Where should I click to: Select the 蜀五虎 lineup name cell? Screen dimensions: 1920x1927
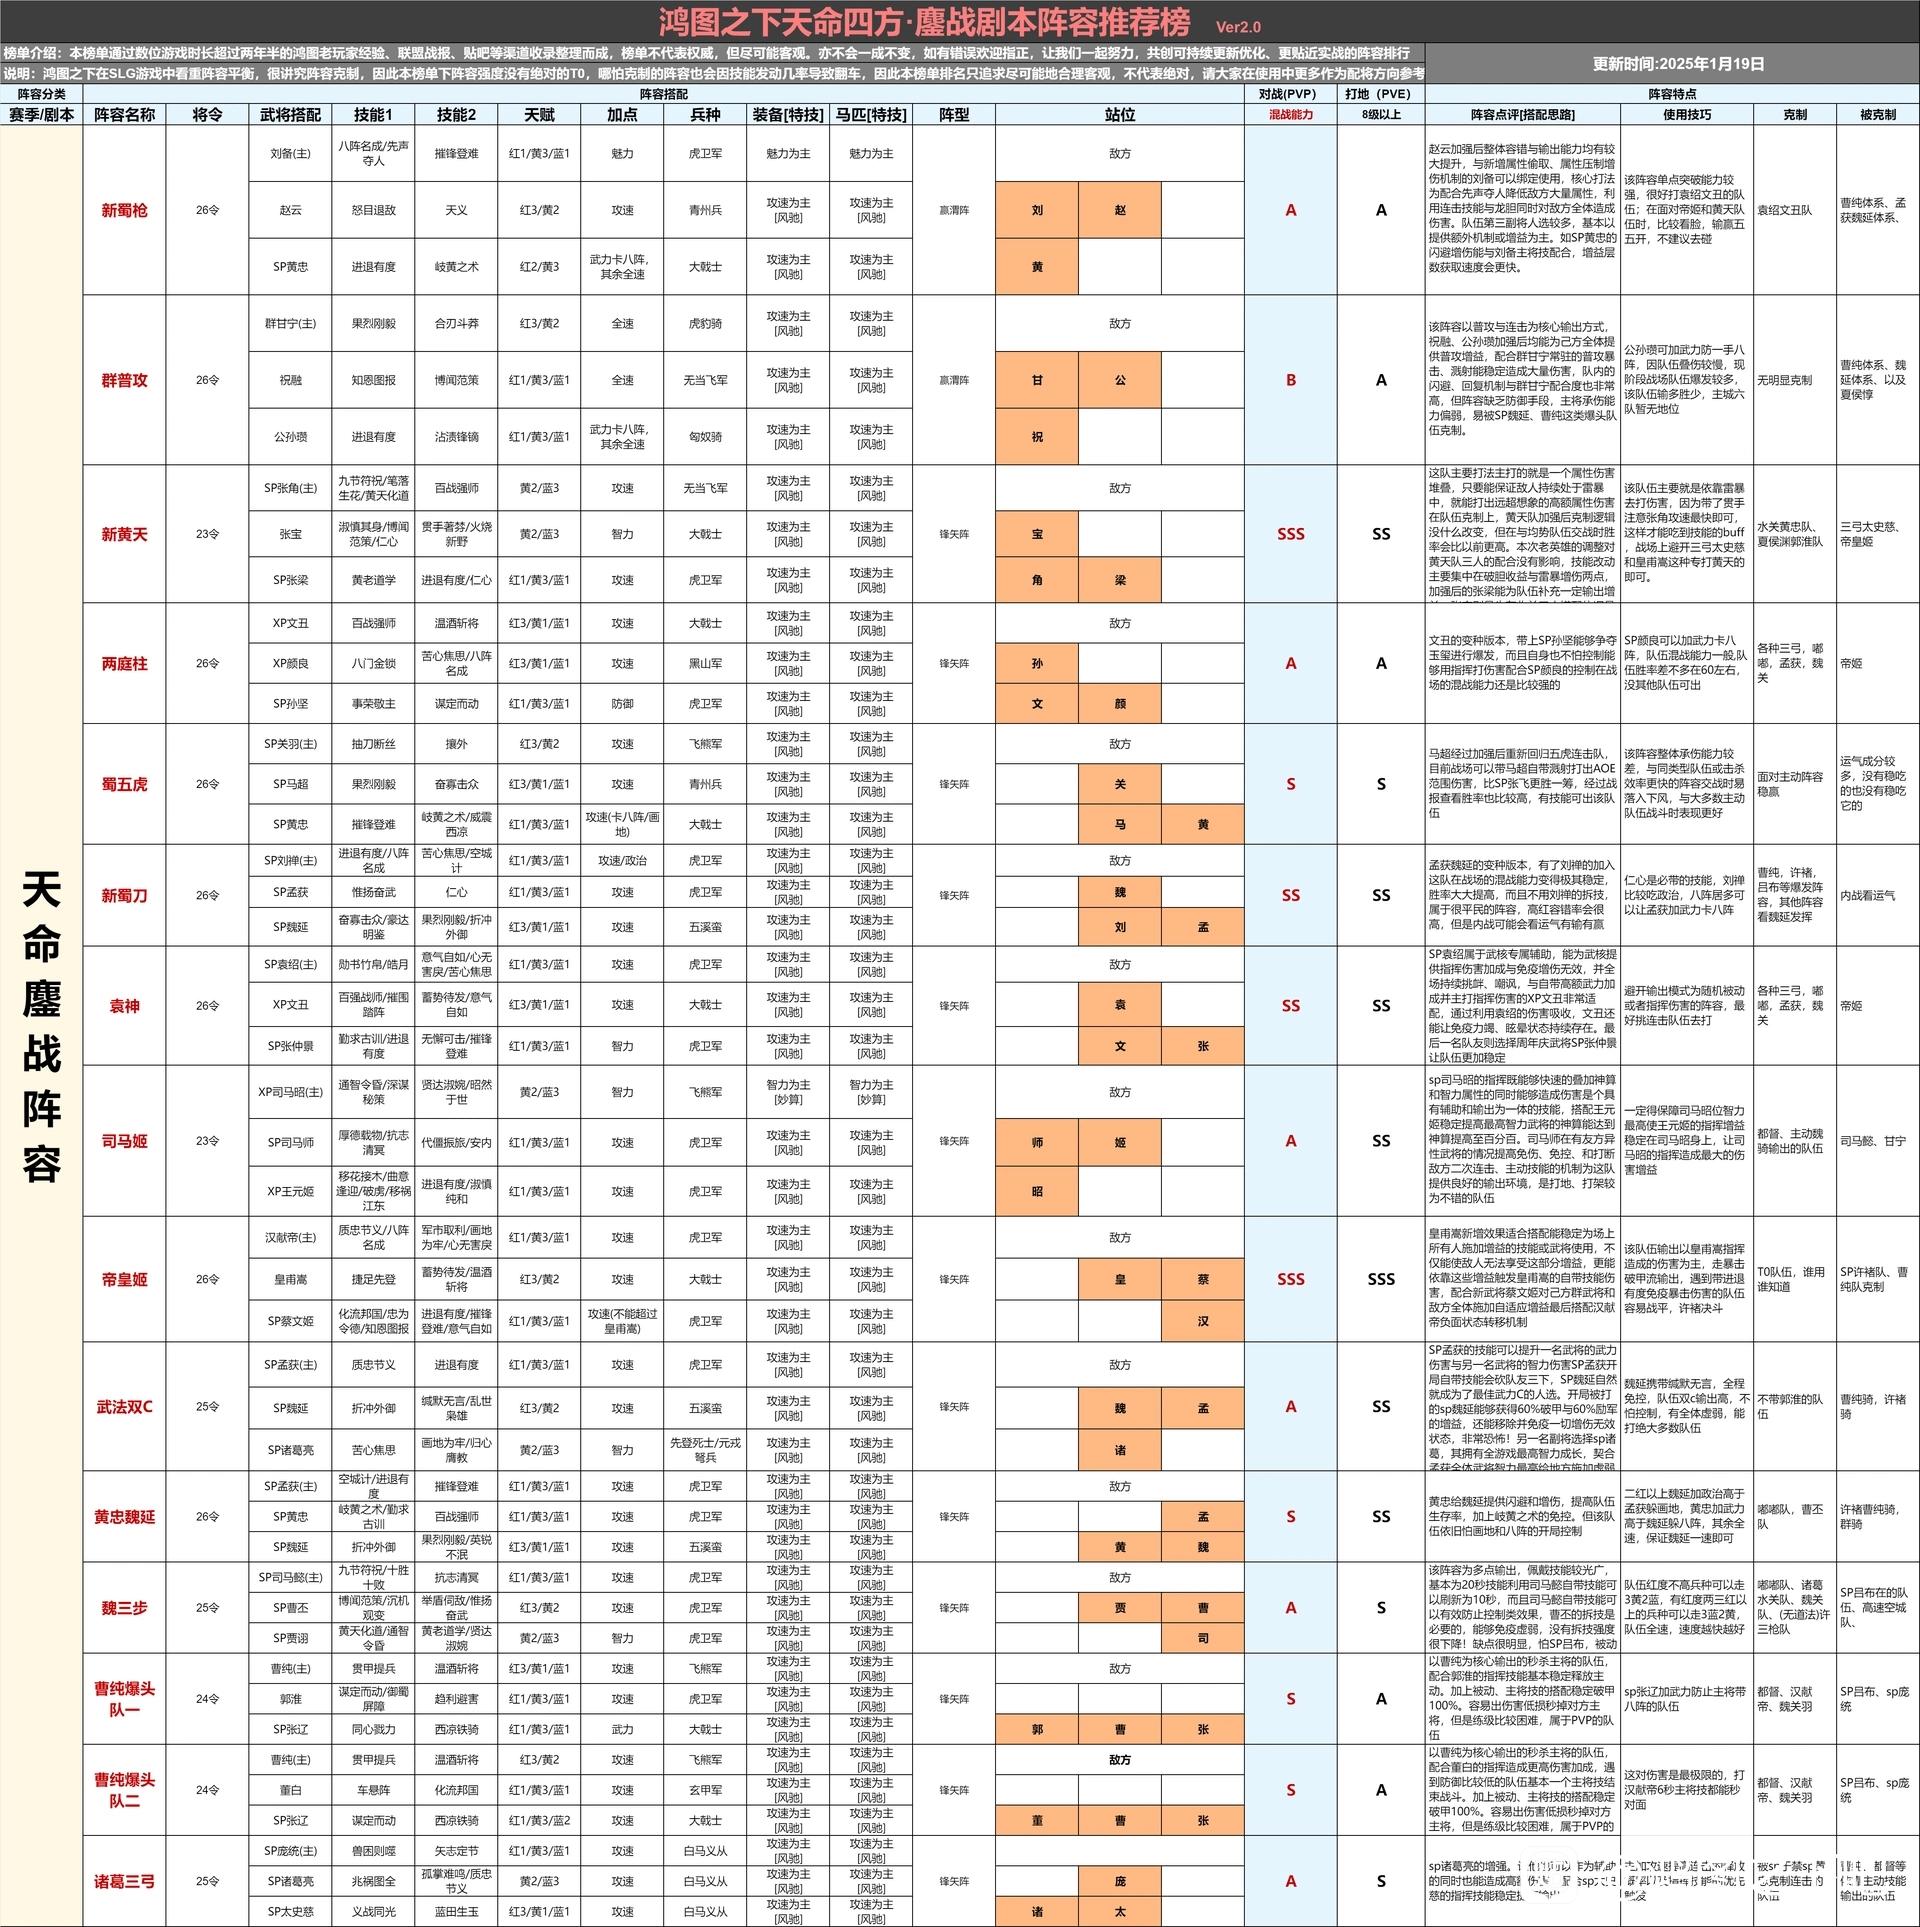124,784
